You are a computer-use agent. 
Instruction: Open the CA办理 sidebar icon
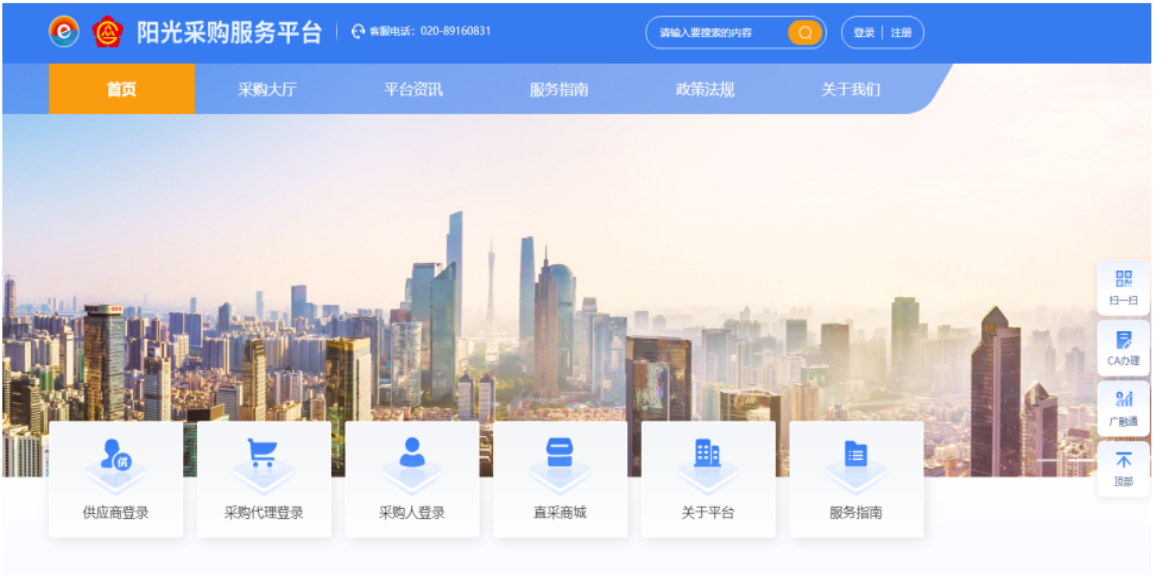[x=1123, y=341]
